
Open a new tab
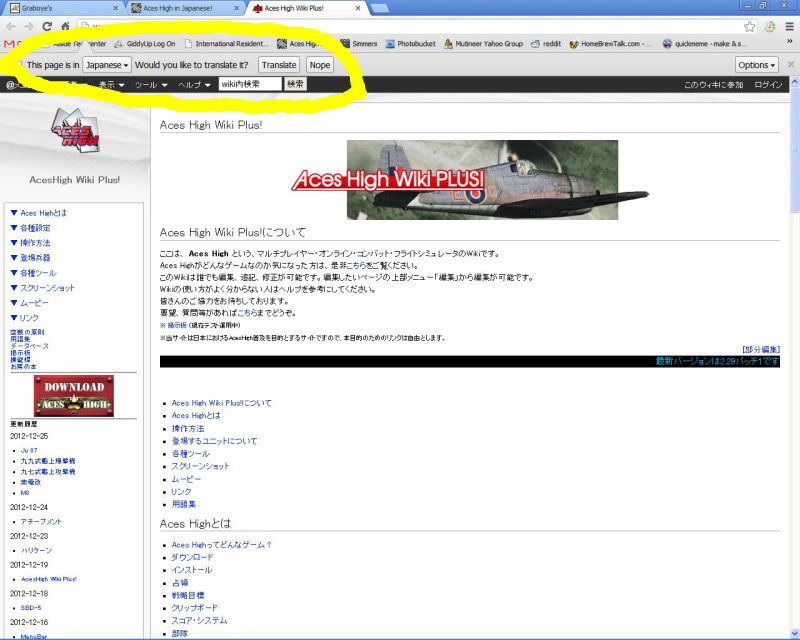380,8
